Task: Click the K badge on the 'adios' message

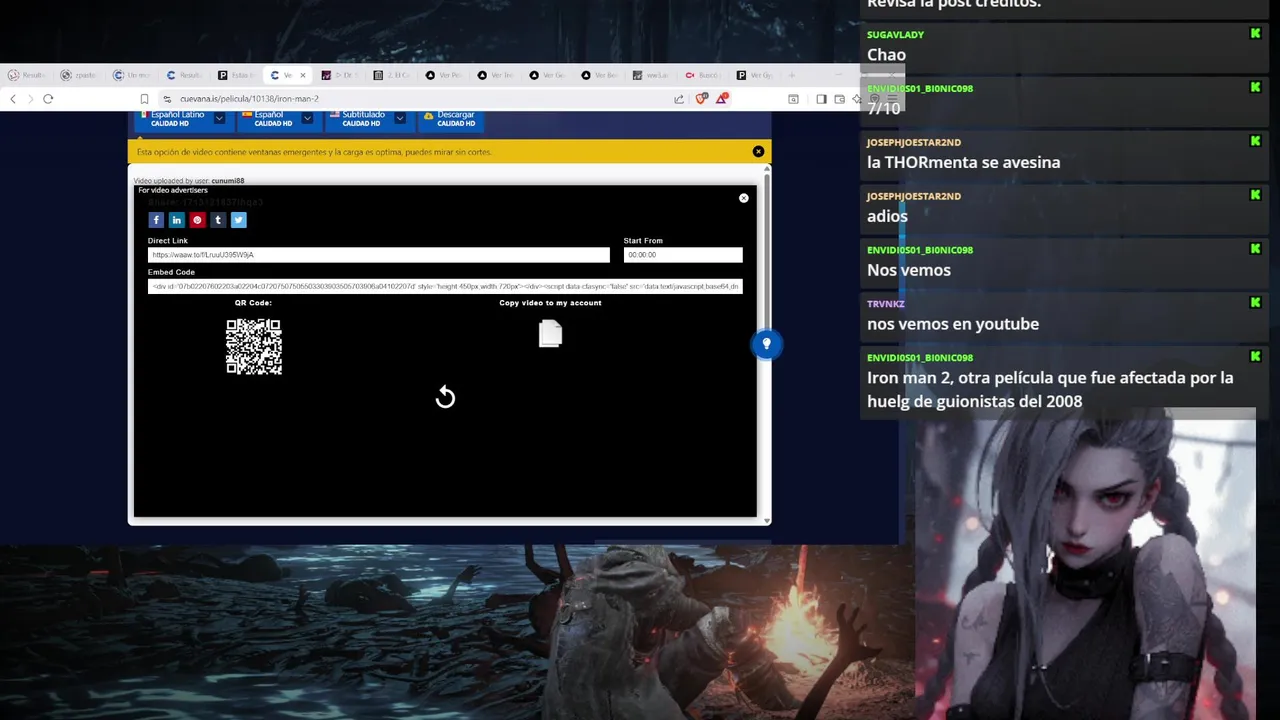Action: [1255, 195]
